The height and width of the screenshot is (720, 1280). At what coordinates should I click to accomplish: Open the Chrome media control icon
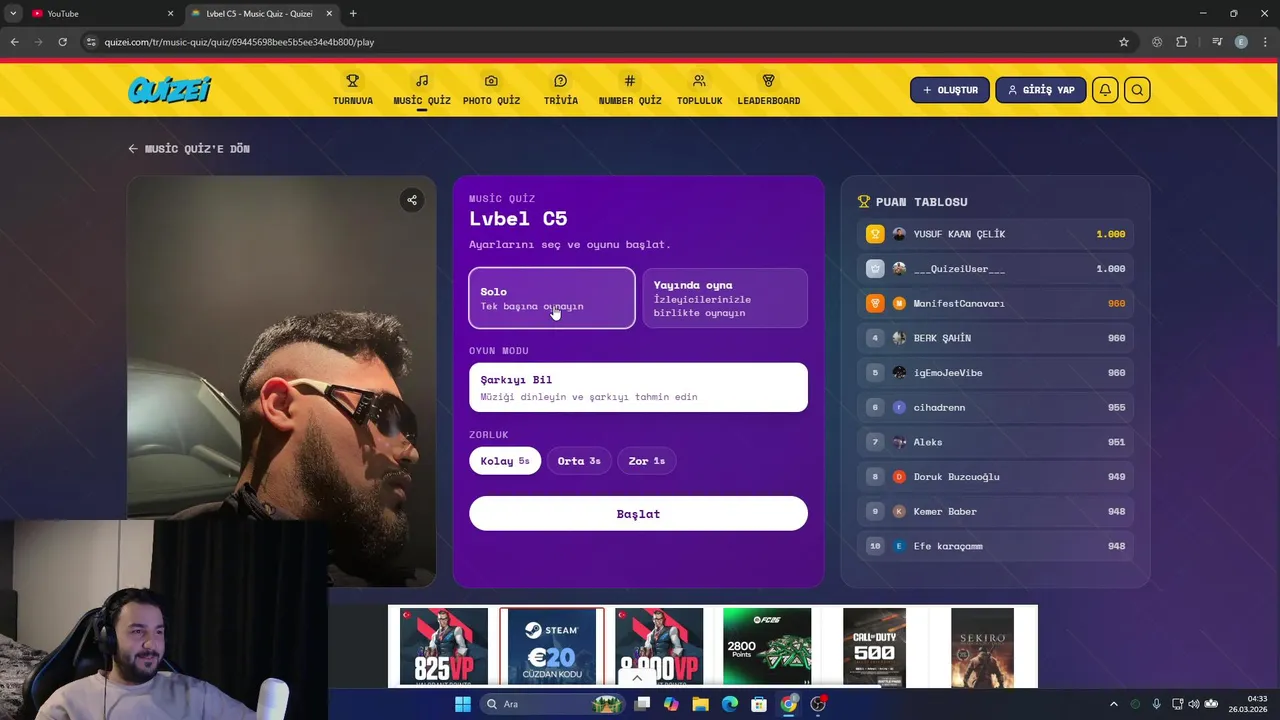coord(1217,42)
